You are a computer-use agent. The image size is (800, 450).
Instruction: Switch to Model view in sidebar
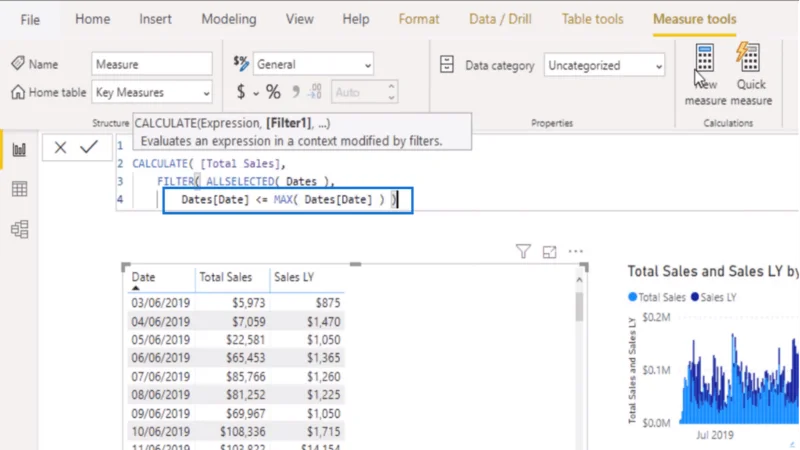tap(19, 229)
